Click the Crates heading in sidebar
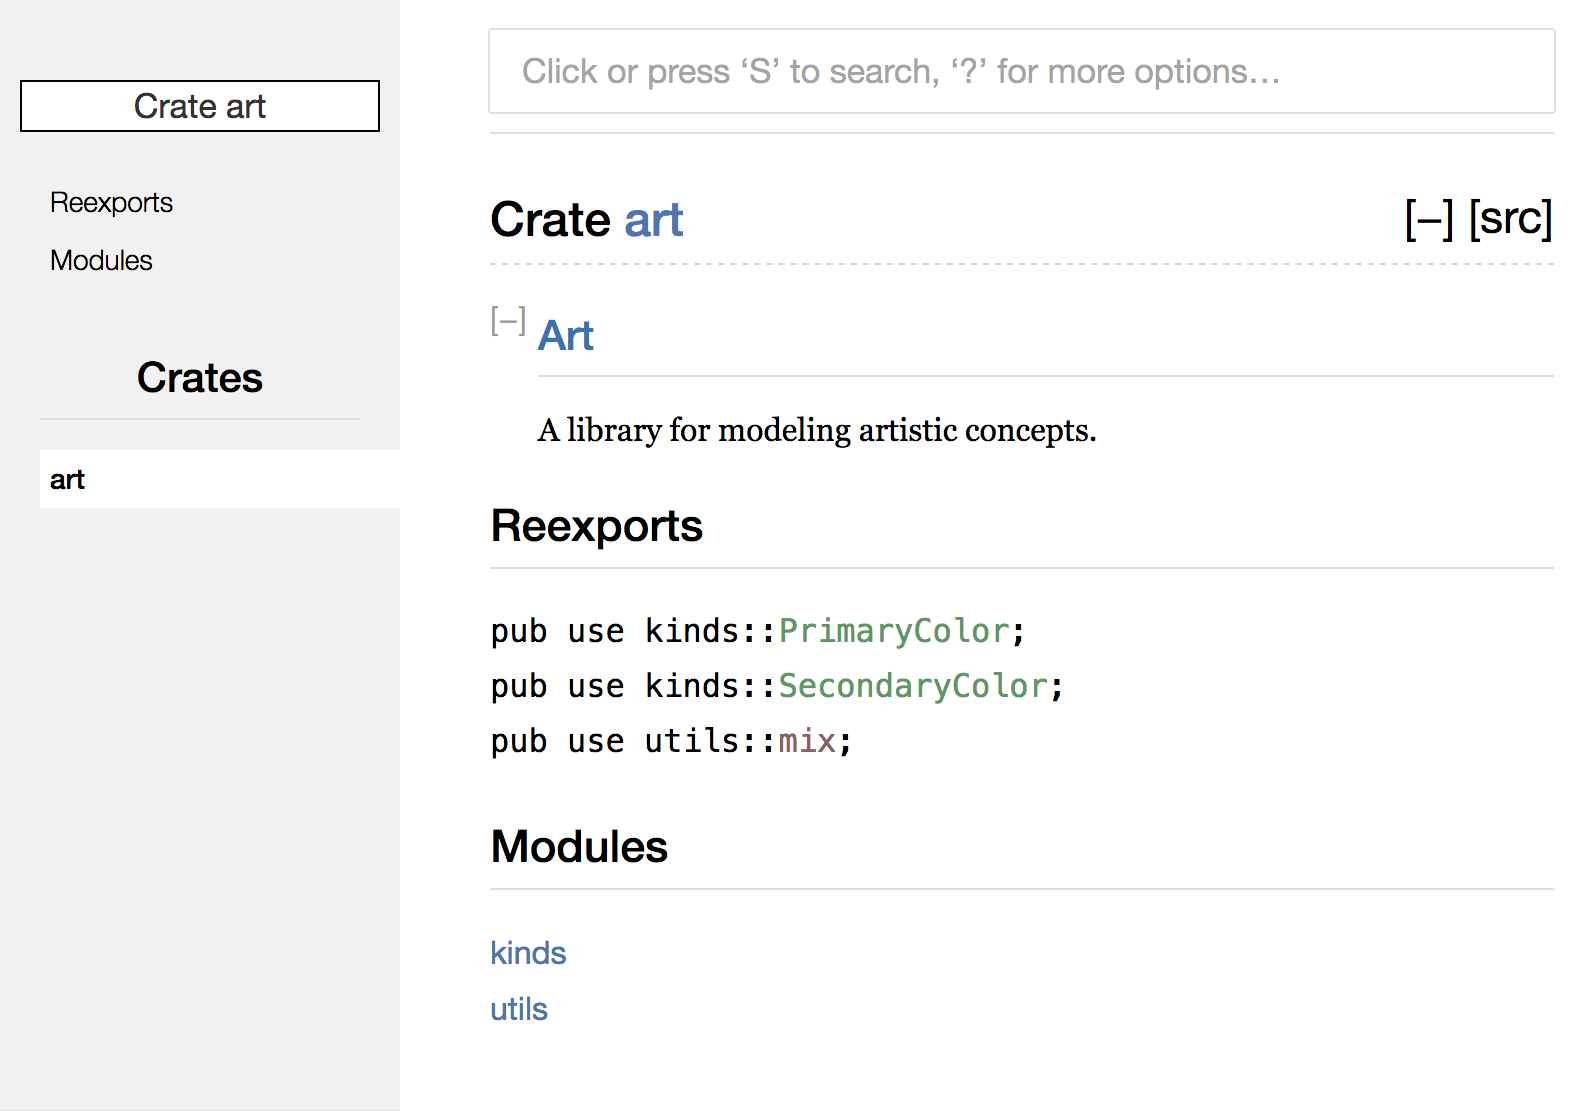 [200, 378]
